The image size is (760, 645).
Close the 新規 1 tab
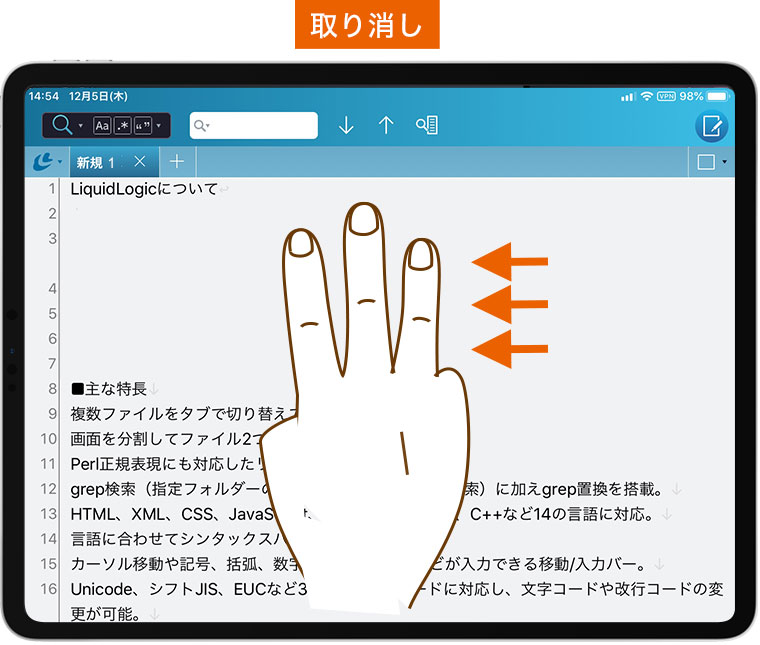pos(140,161)
